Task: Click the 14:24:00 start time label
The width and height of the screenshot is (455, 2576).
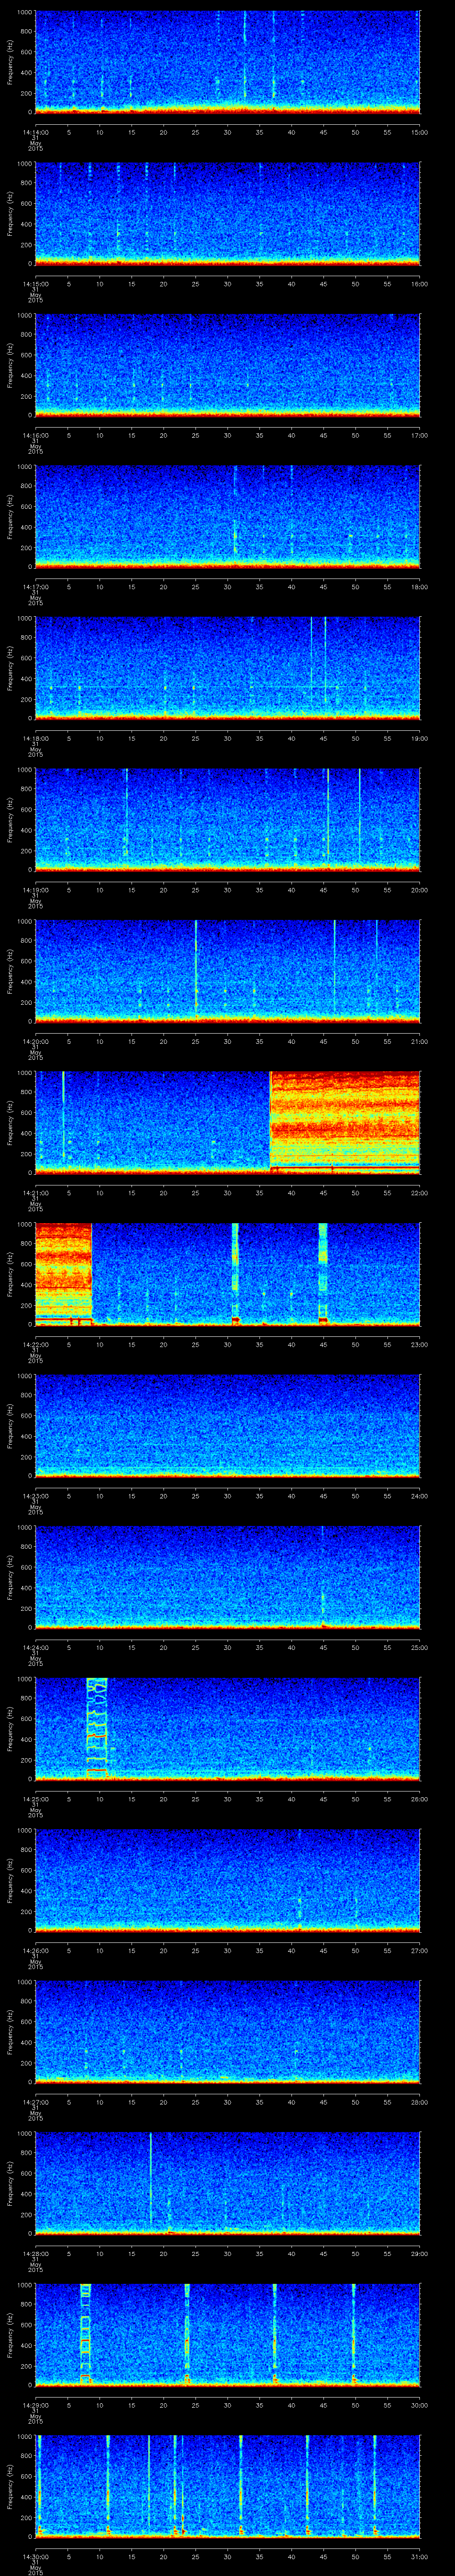Action: pyautogui.click(x=35, y=1647)
